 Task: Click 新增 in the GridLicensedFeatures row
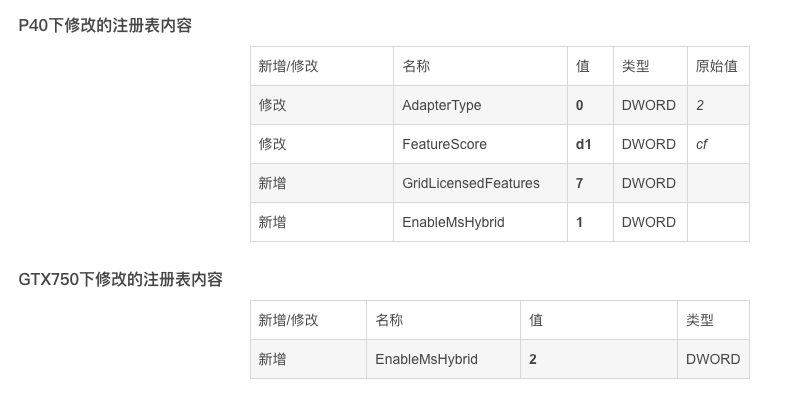click(x=272, y=183)
